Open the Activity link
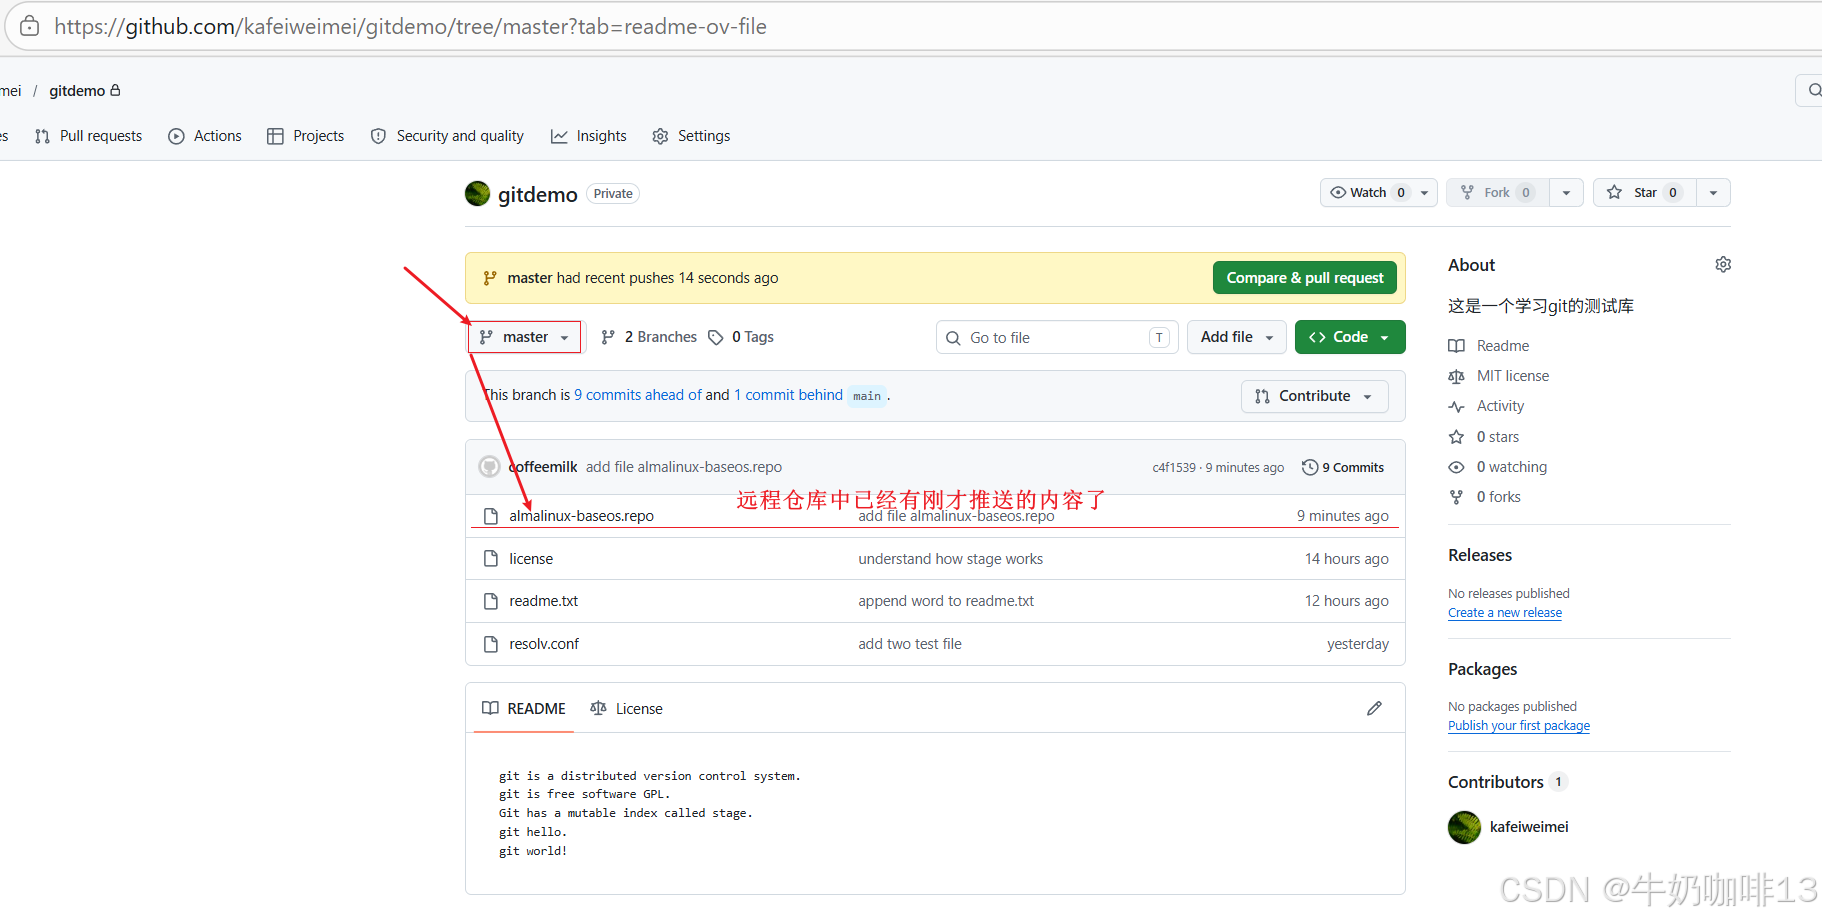 coord(1487,406)
